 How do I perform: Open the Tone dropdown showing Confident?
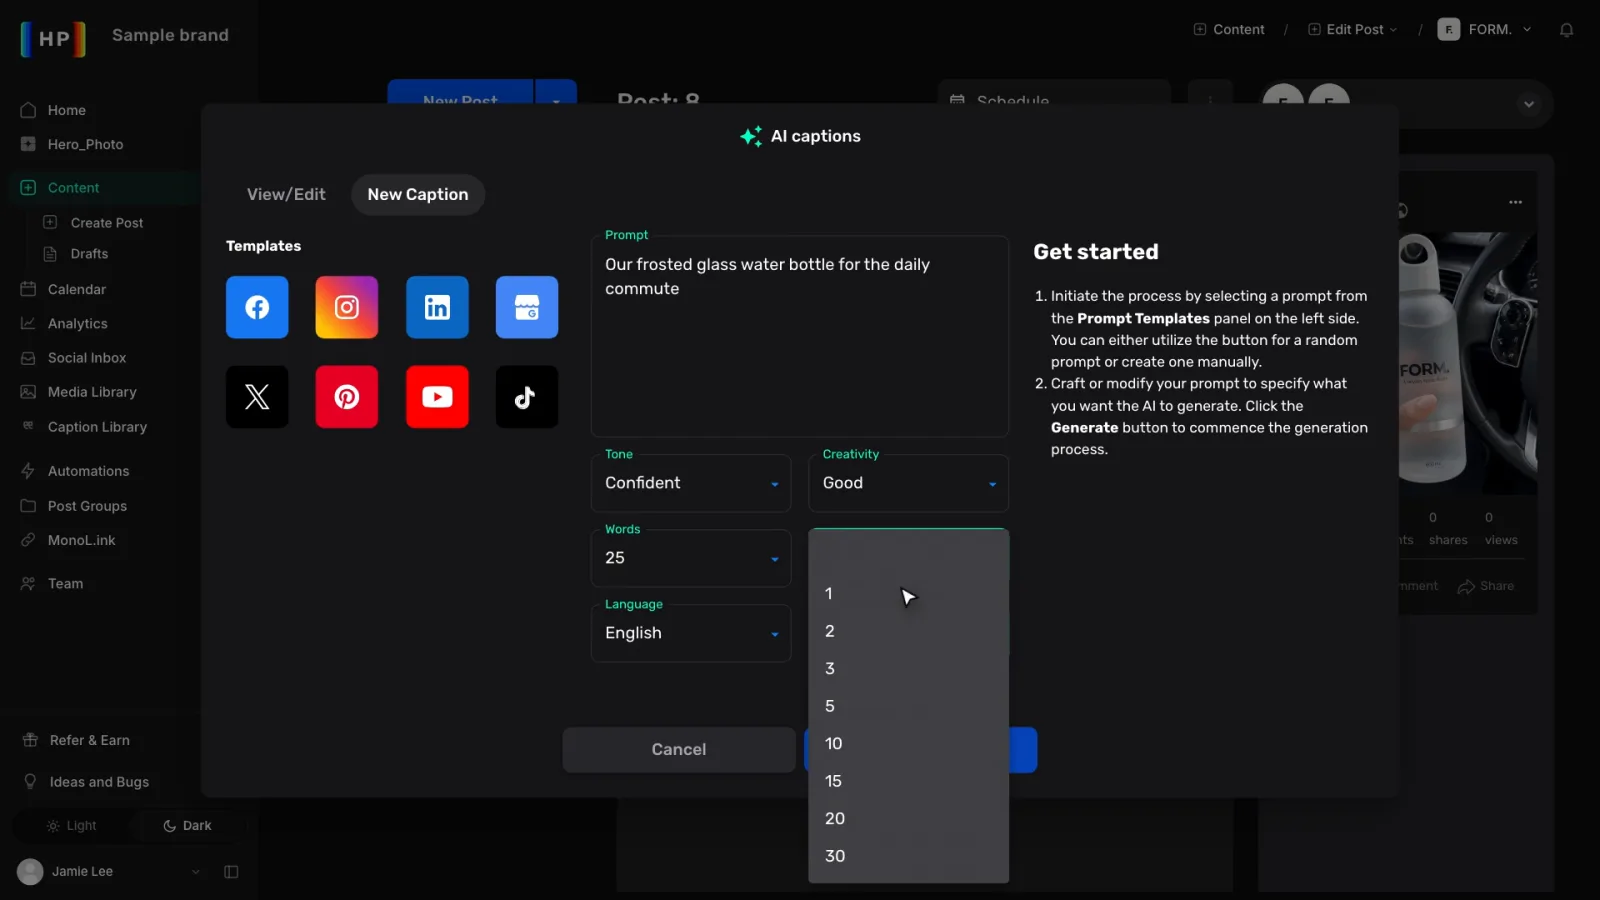coord(691,483)
